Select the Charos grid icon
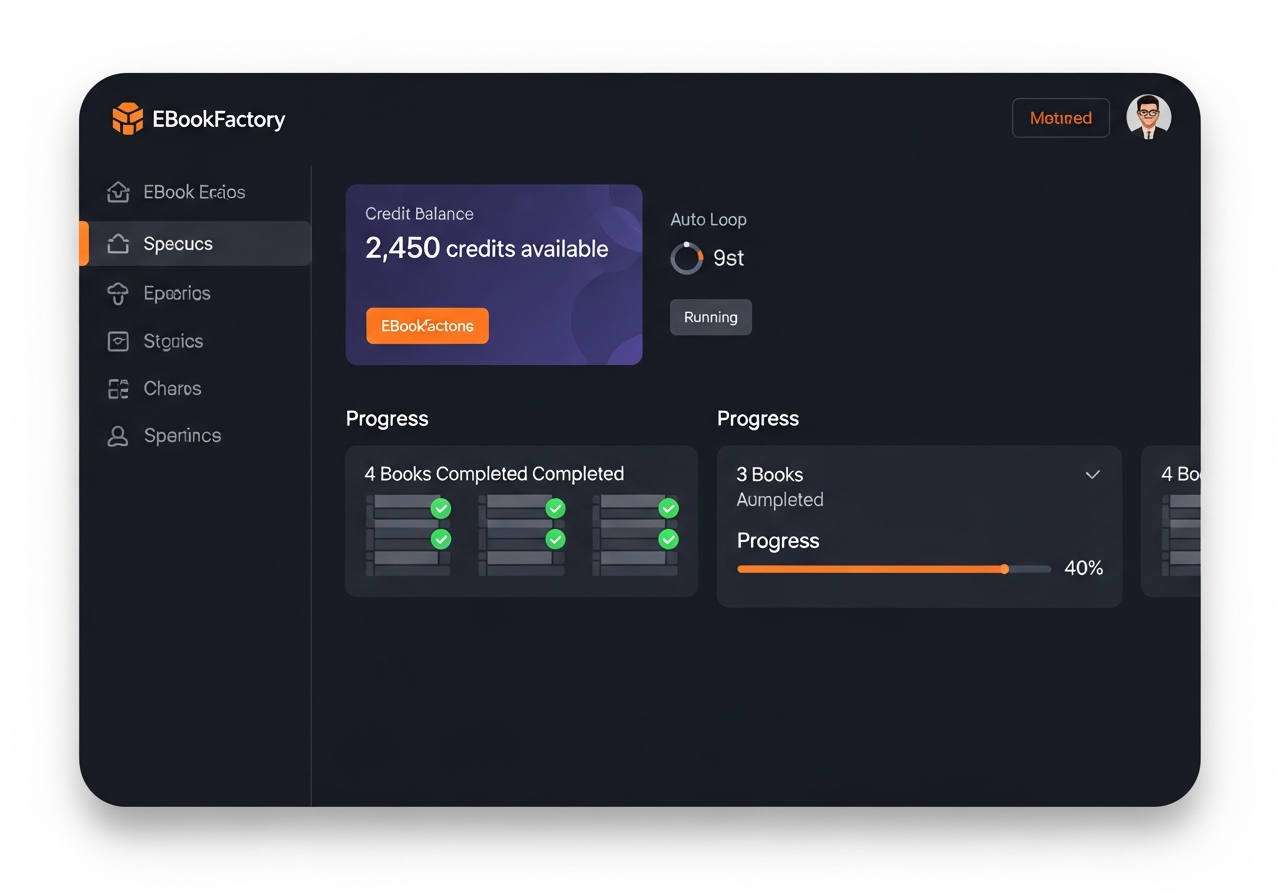Image resolution: width=1280 pixels, height=896 pixels. 118,388
